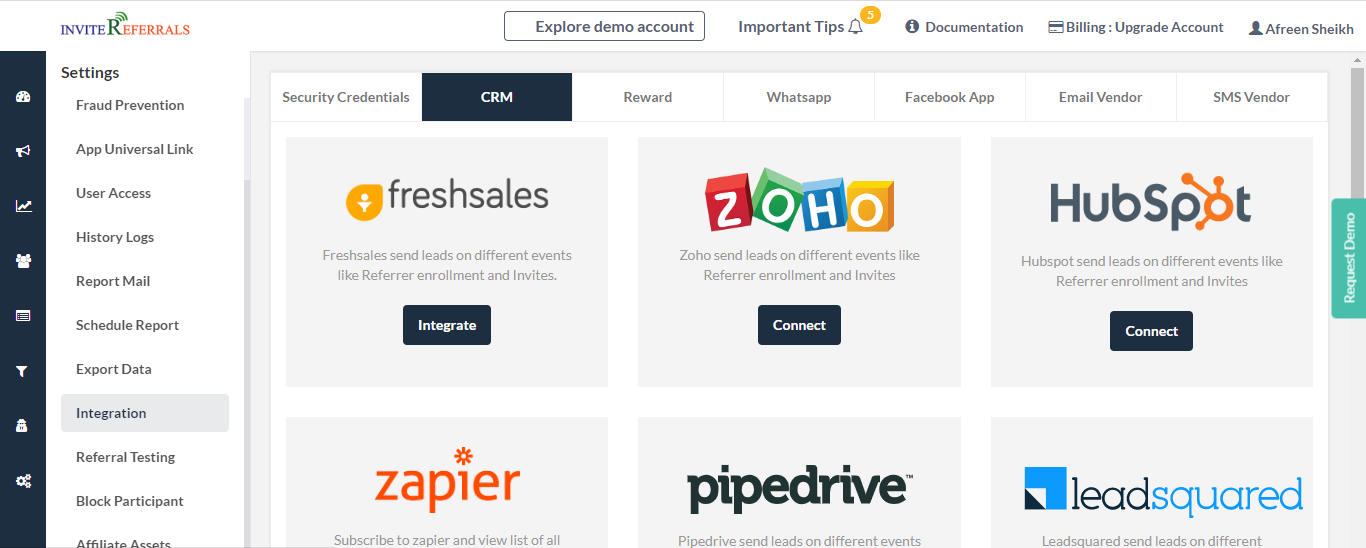Open the Email Vendor tab
Screen dimensions: 1366x548
(1101, 97)
